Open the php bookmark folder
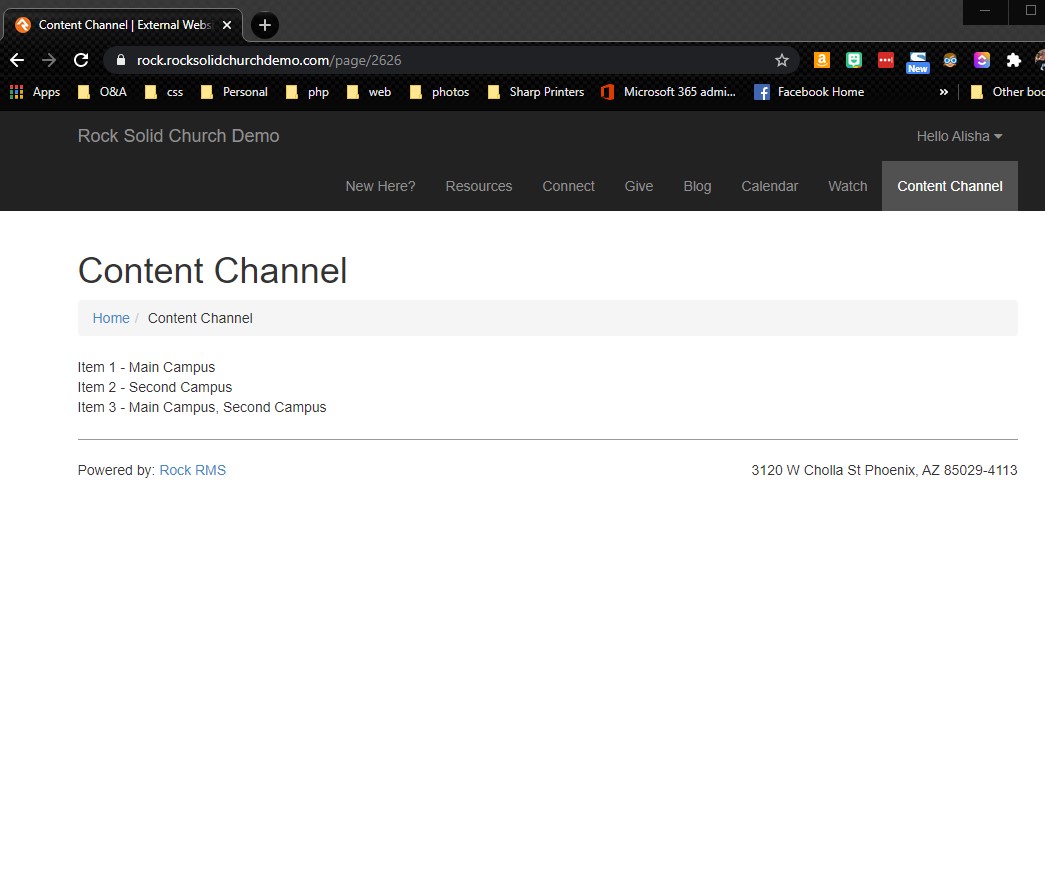Viewport: 1045px width, 879px height. pyautogui.click(x=307, y=92)
